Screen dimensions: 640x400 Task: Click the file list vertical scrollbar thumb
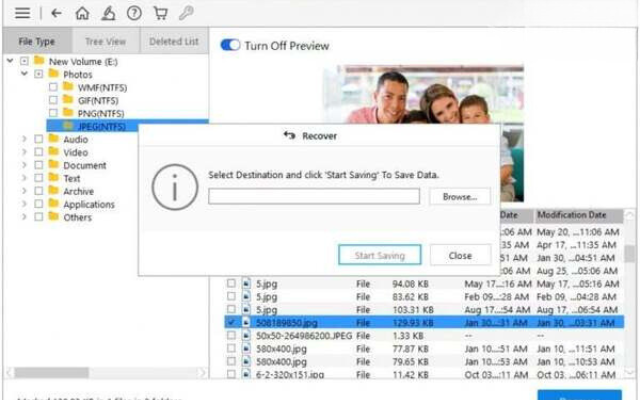pos(630,253)
